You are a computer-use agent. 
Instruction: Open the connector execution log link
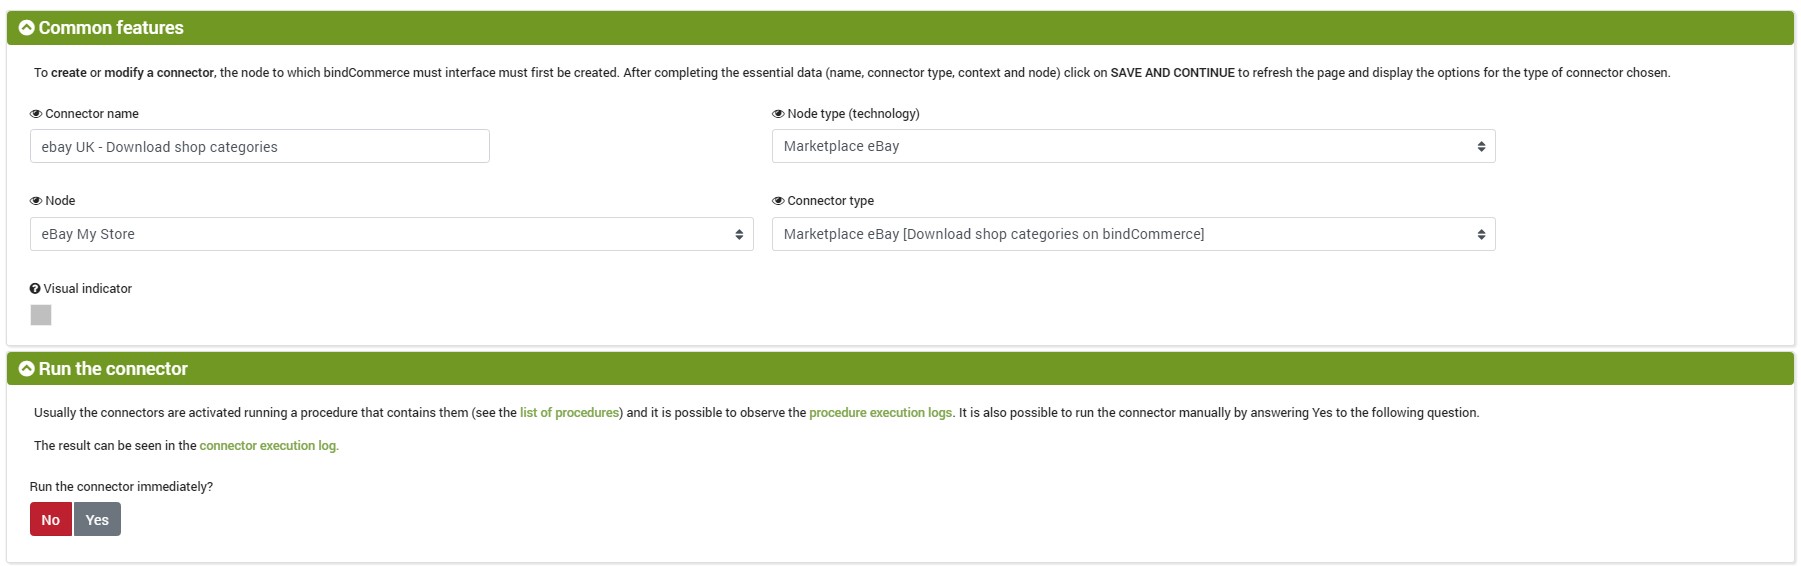tap(269, 446)
